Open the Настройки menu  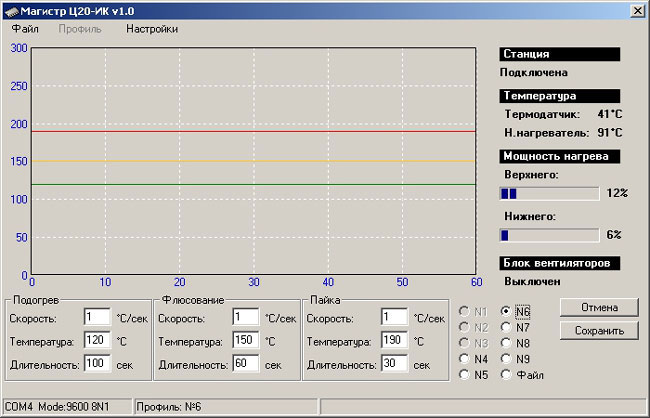tap(152, 29)
